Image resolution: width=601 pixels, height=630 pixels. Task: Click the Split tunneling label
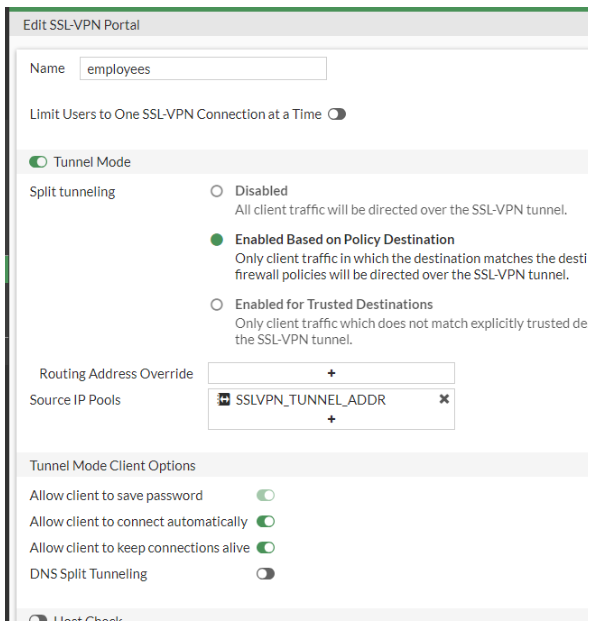(x=72, y=191)
